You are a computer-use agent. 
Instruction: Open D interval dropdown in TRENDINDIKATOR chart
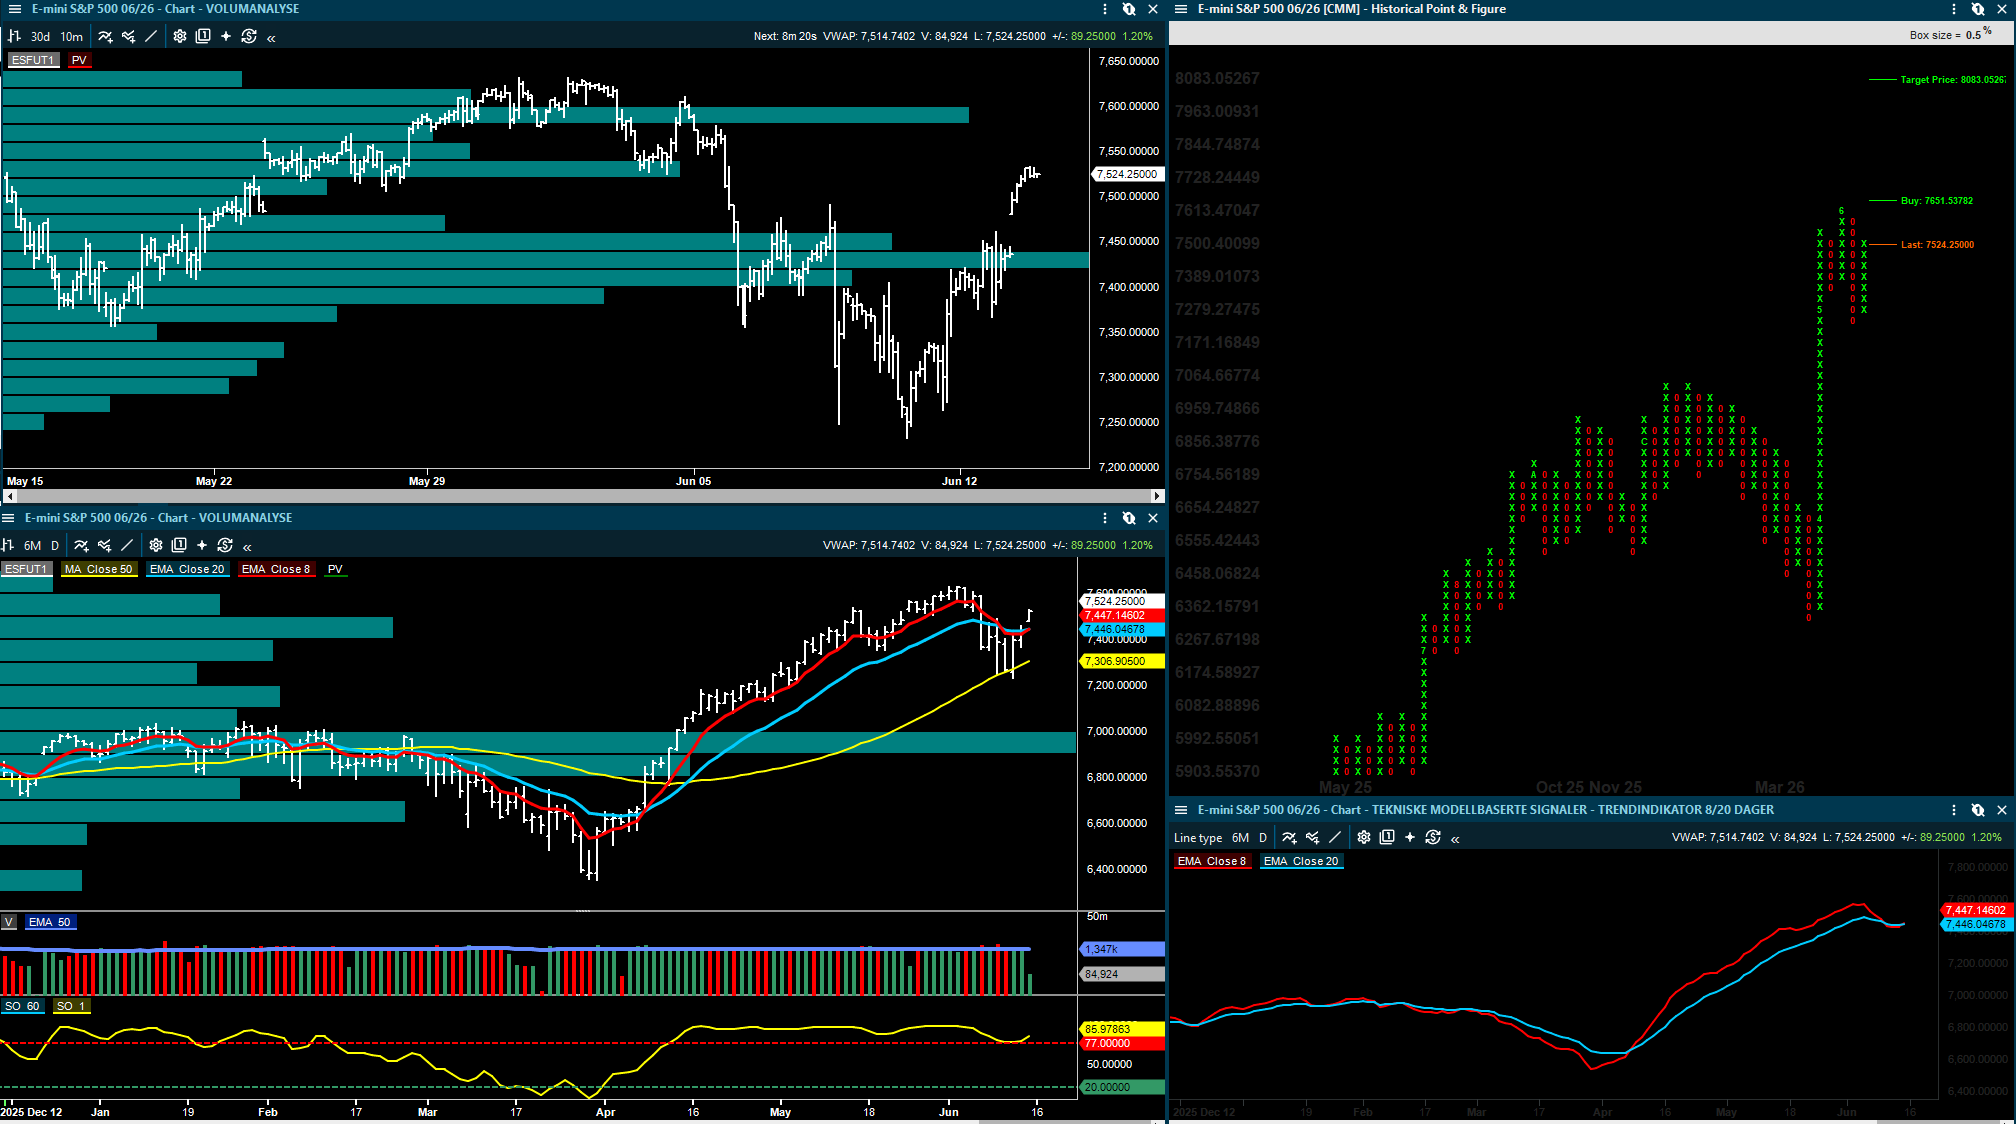[x=1263, y=838]
